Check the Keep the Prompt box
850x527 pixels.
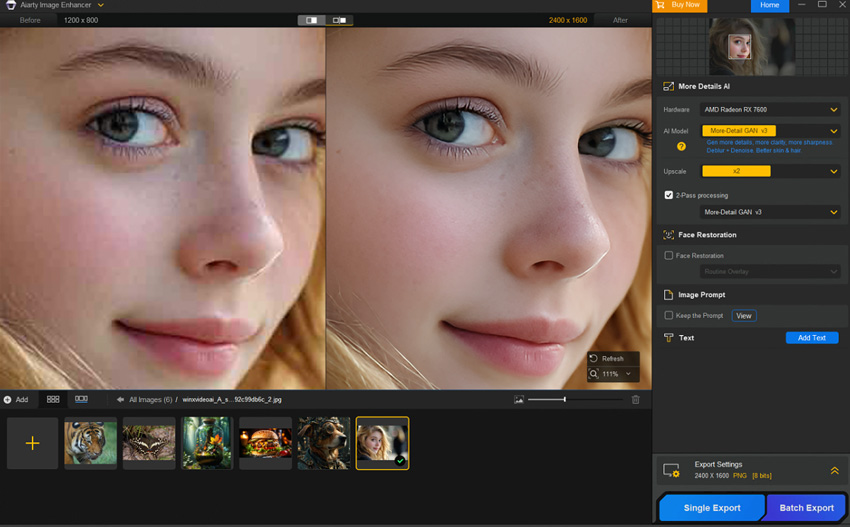point(669,316)
